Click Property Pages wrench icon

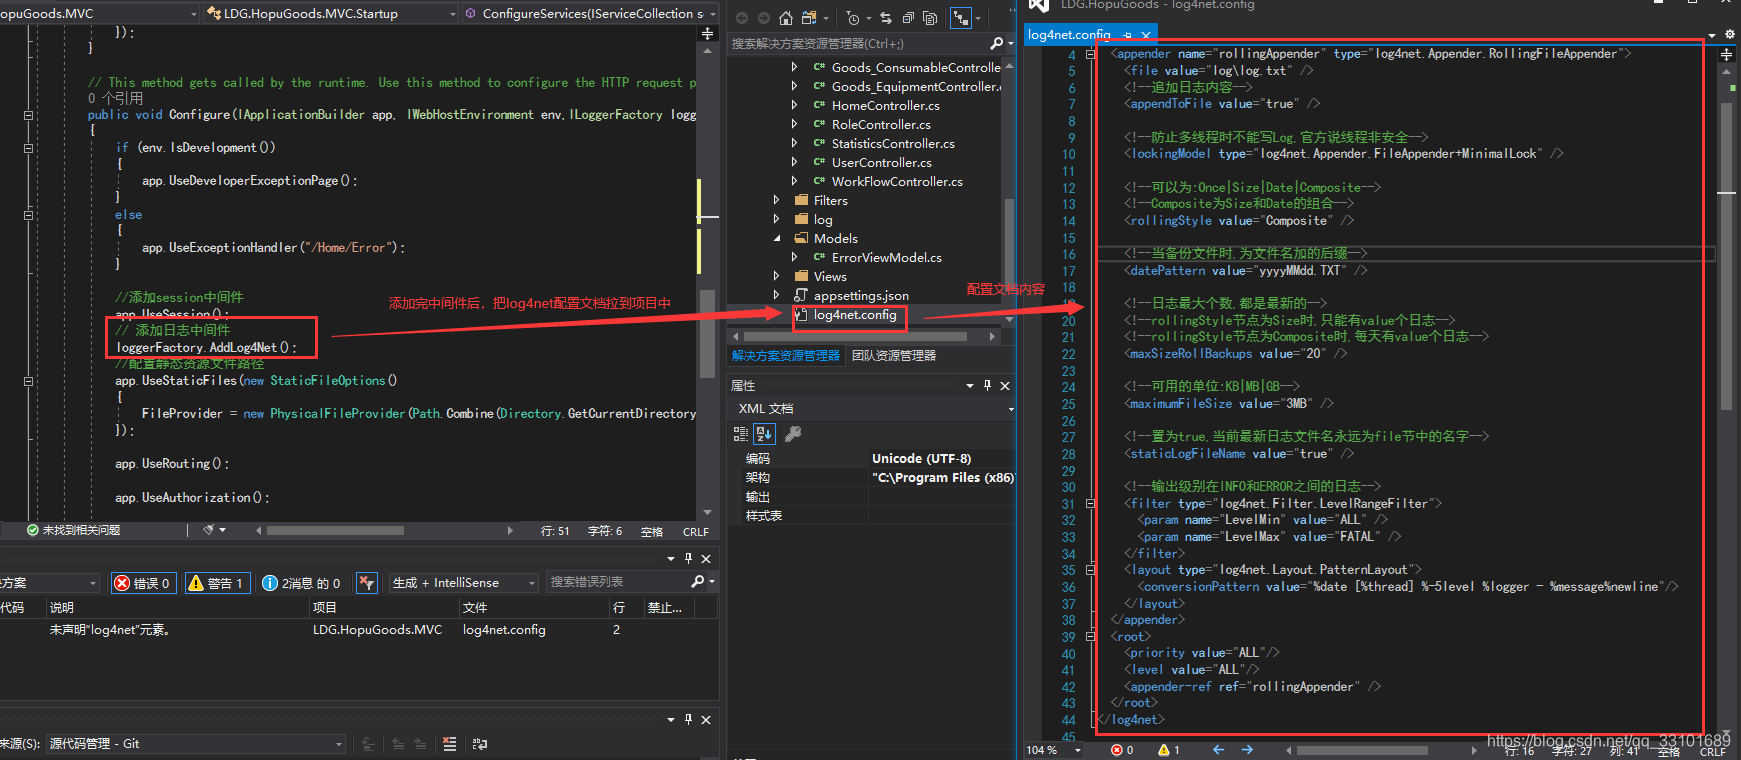pyautogui.click(x=793, y=434)
